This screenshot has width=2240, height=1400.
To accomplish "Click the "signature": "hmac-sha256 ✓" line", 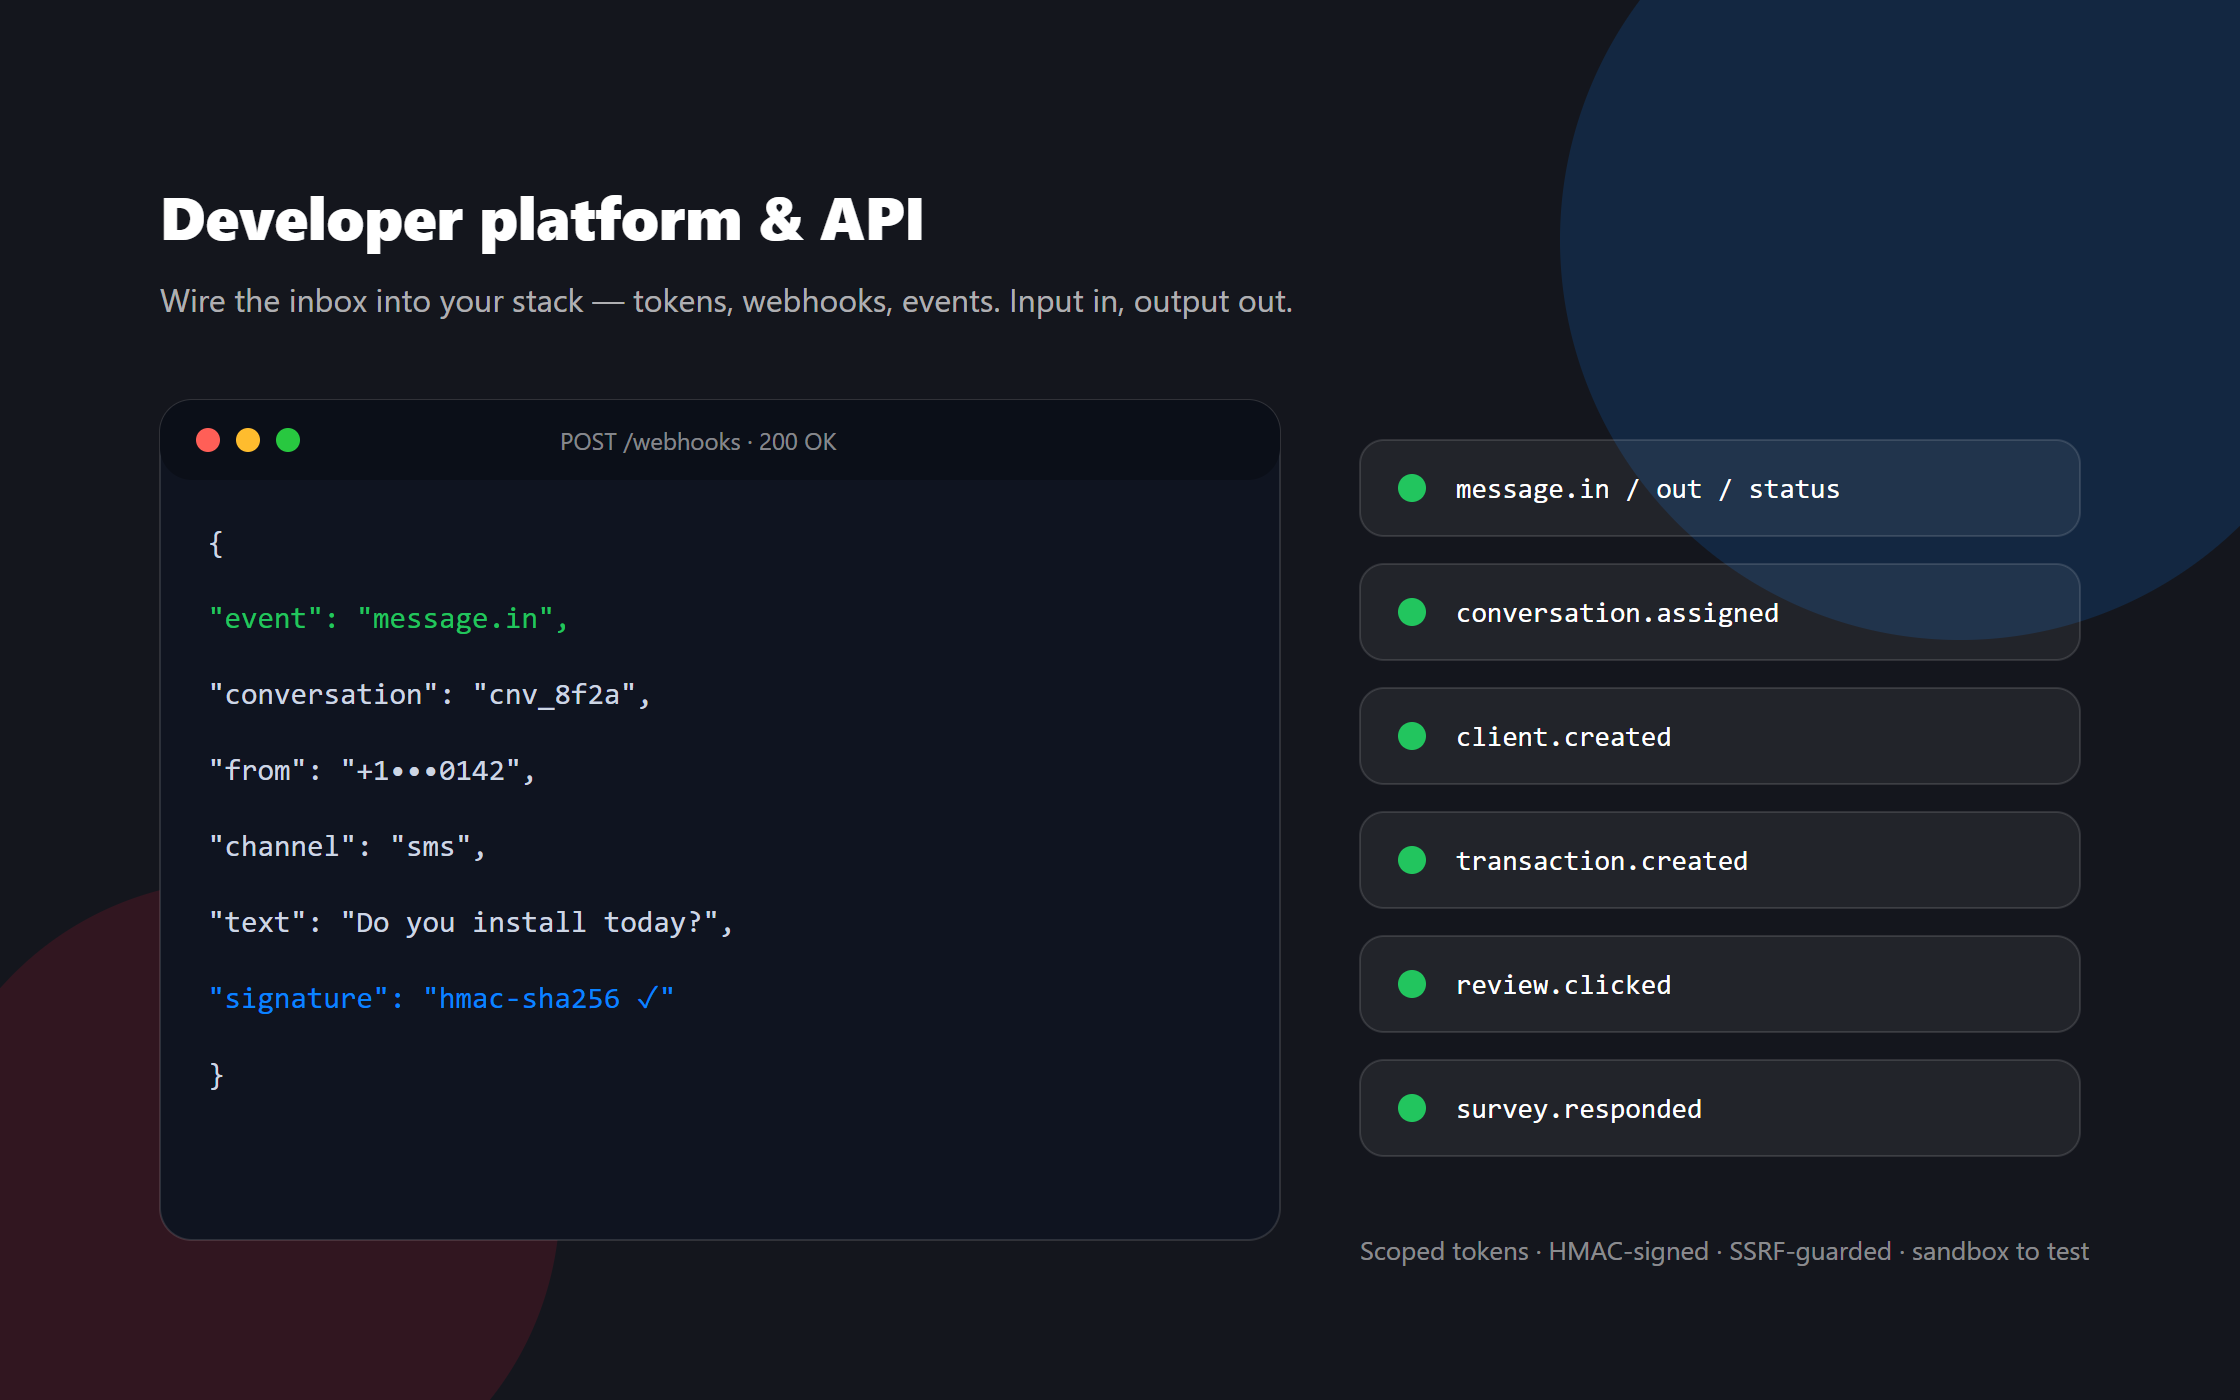I will (442, 999).
